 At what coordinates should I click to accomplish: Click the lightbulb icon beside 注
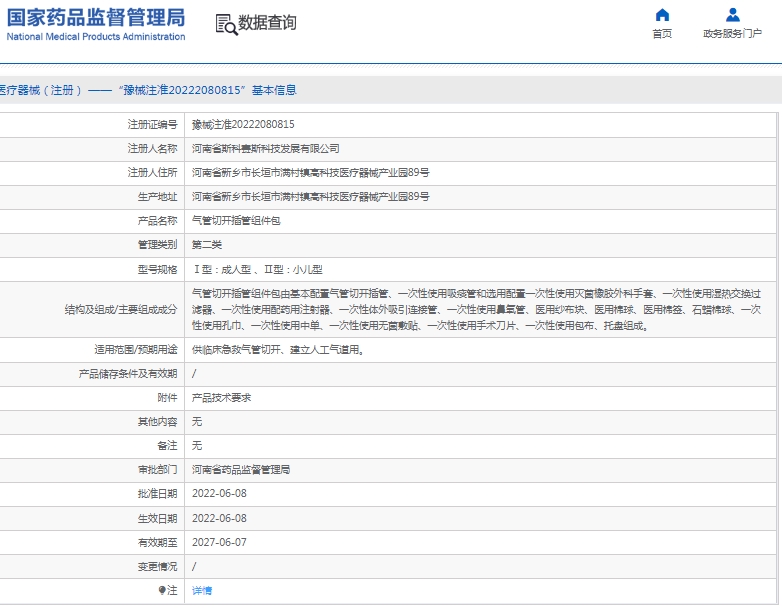162,591
